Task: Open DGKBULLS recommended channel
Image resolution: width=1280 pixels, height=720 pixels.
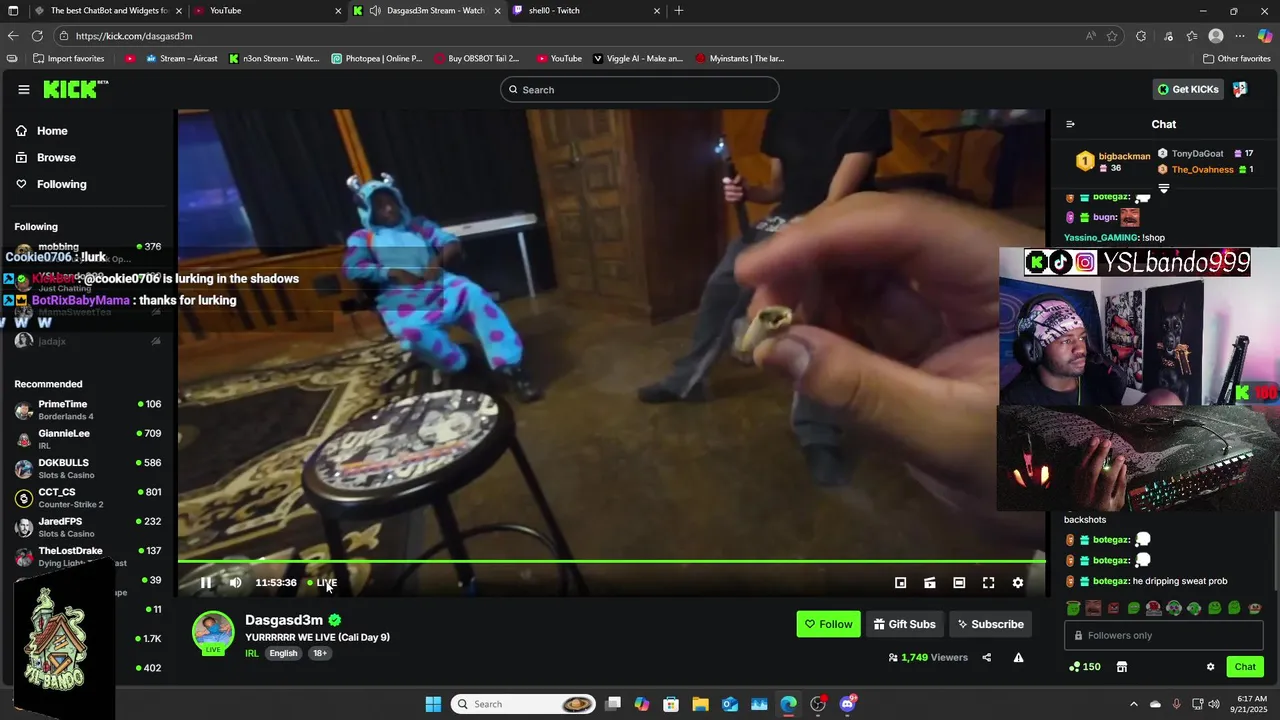Action: pos(88,468)
